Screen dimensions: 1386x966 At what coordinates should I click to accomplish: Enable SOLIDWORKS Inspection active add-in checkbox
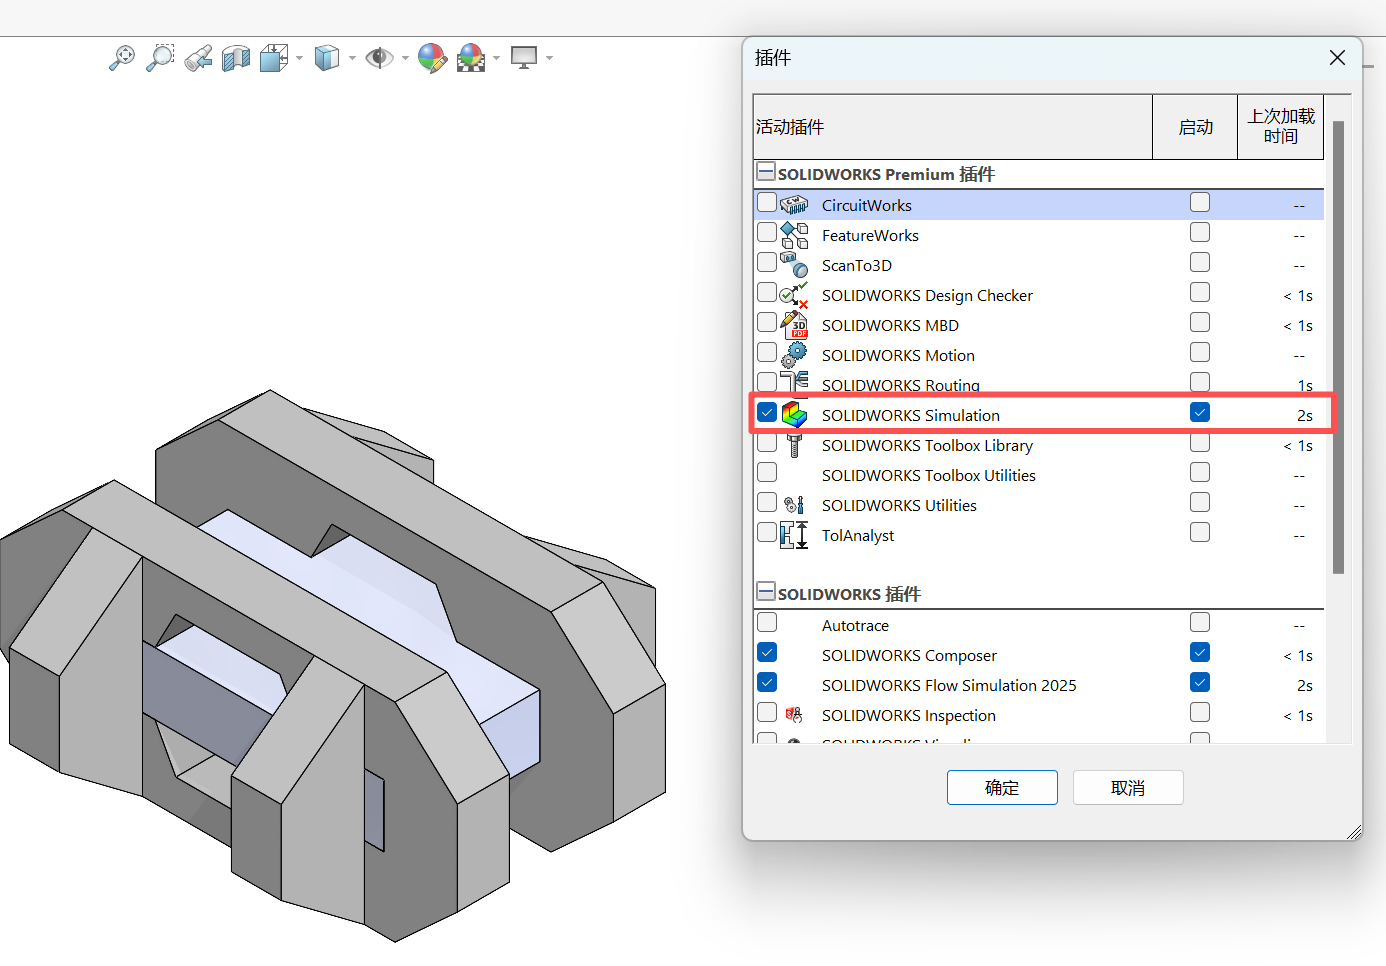pyautogui.click(x=767, y=712)
